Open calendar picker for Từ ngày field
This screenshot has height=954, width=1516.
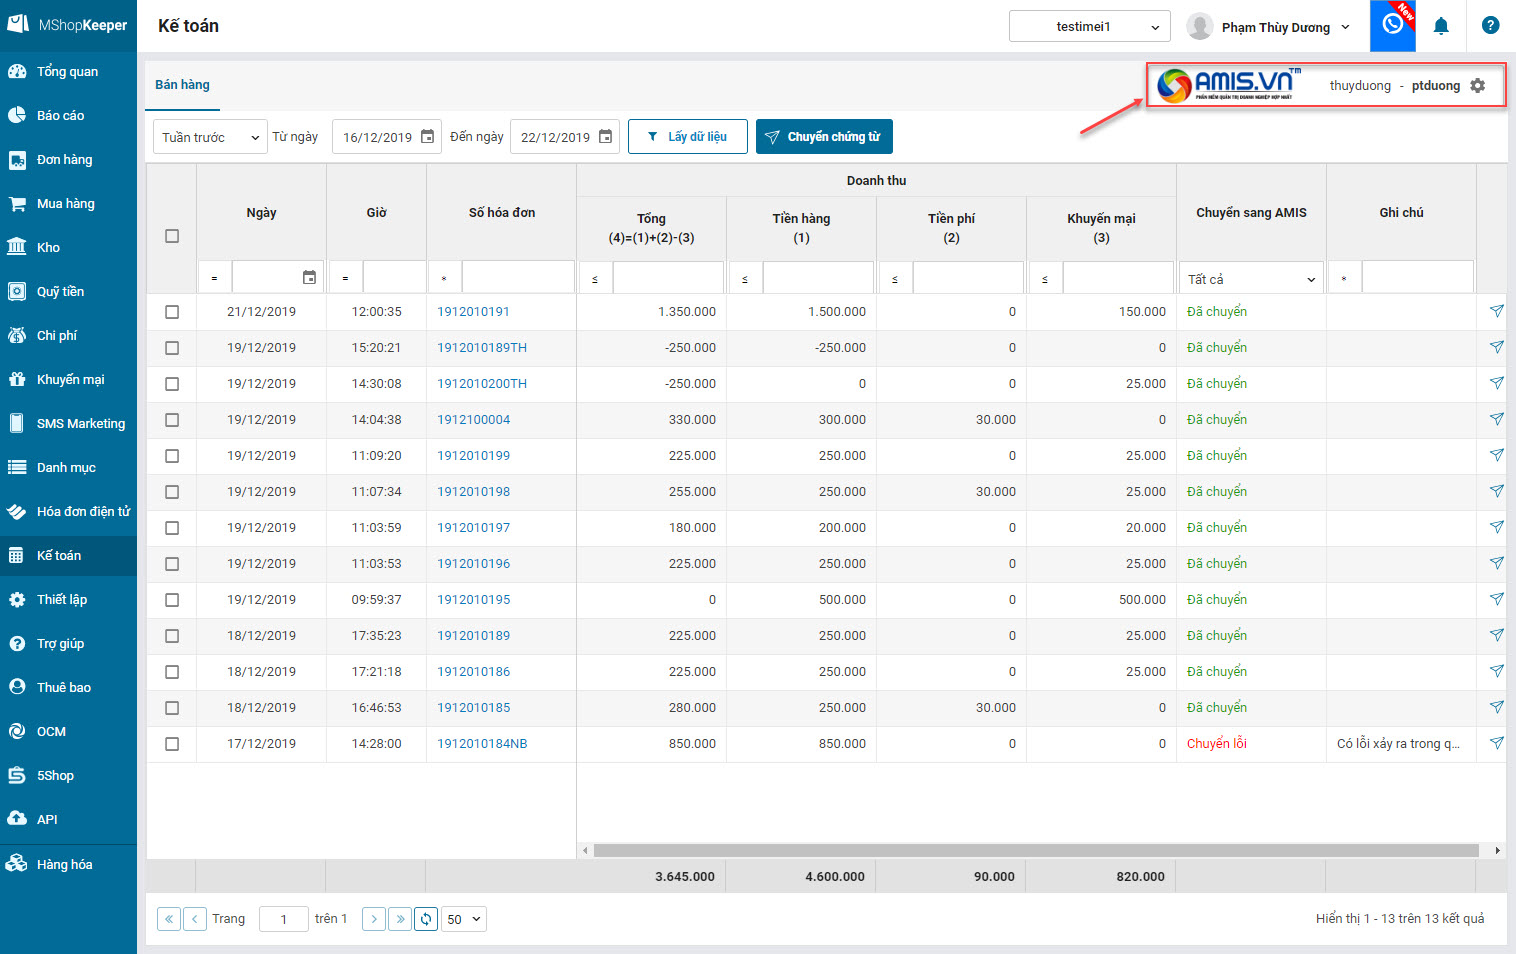427,137
